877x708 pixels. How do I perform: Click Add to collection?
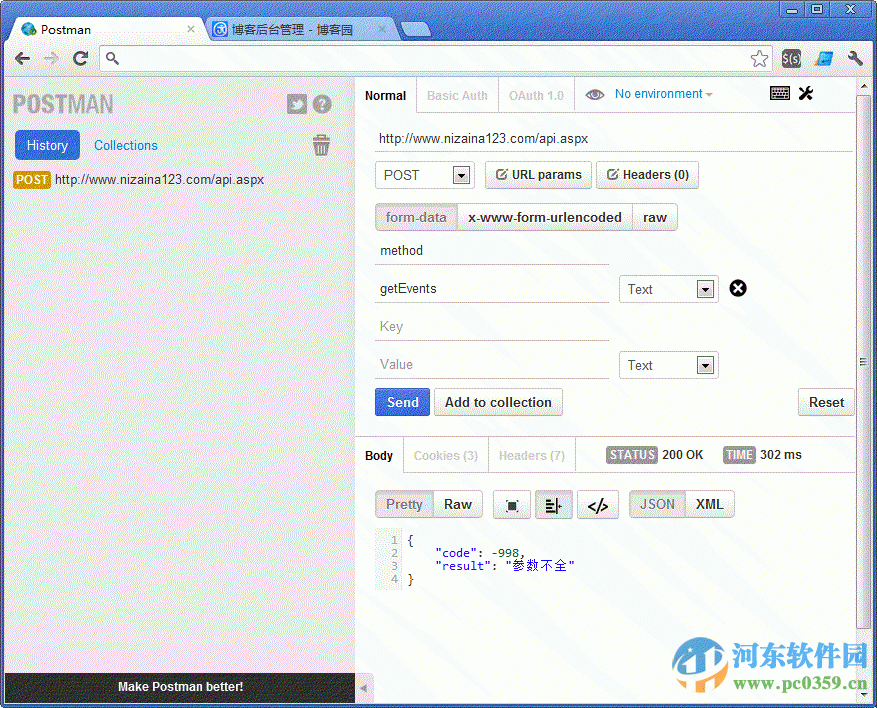point(498,402)
